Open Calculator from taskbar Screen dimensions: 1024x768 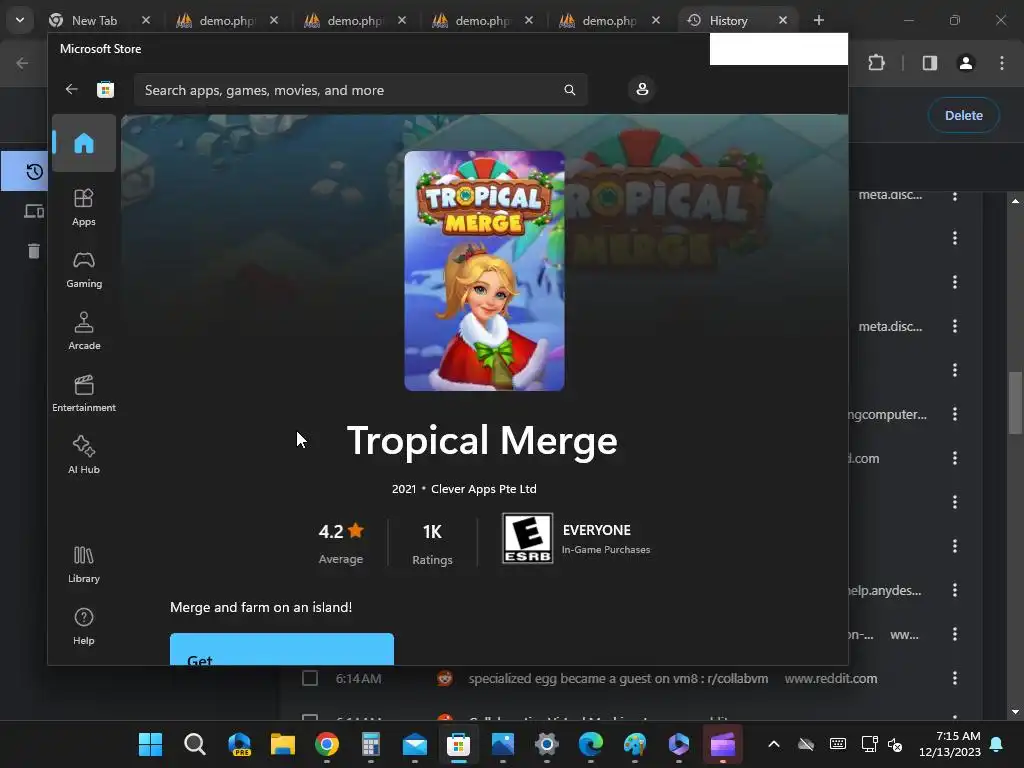pyautogui.click(x=370, y=744)
